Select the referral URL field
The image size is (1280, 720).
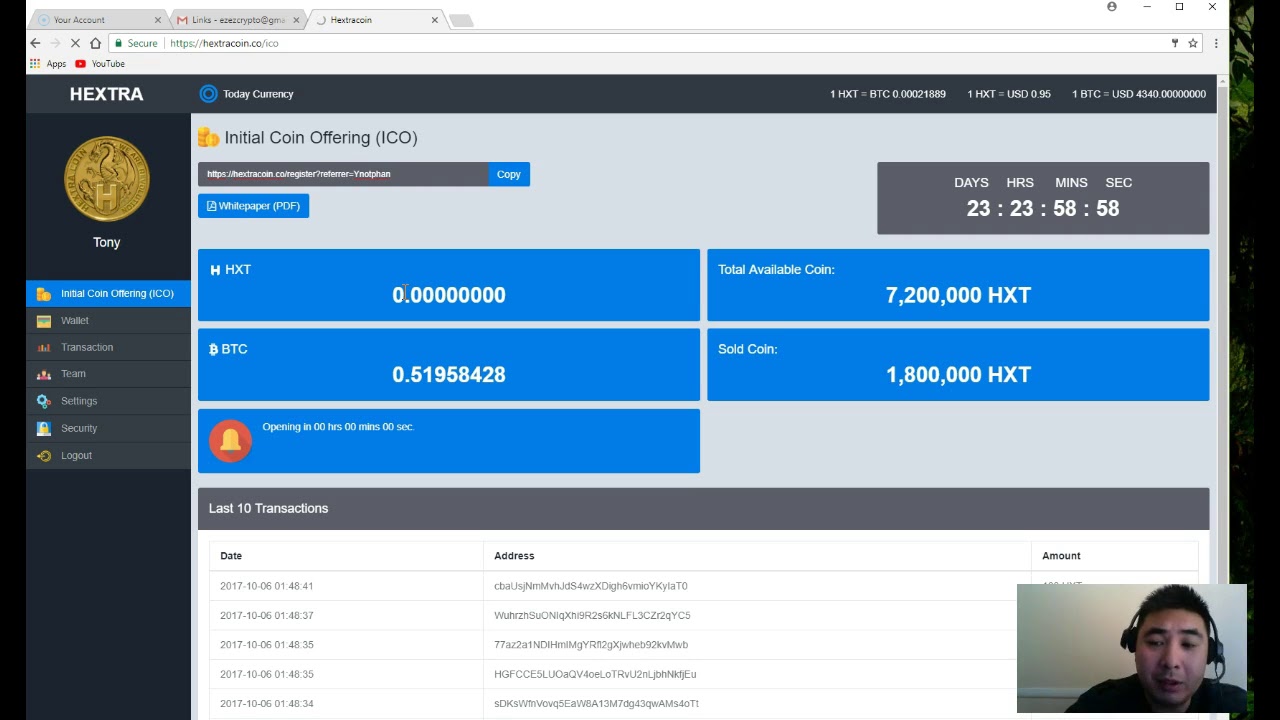tap(343, 174)
